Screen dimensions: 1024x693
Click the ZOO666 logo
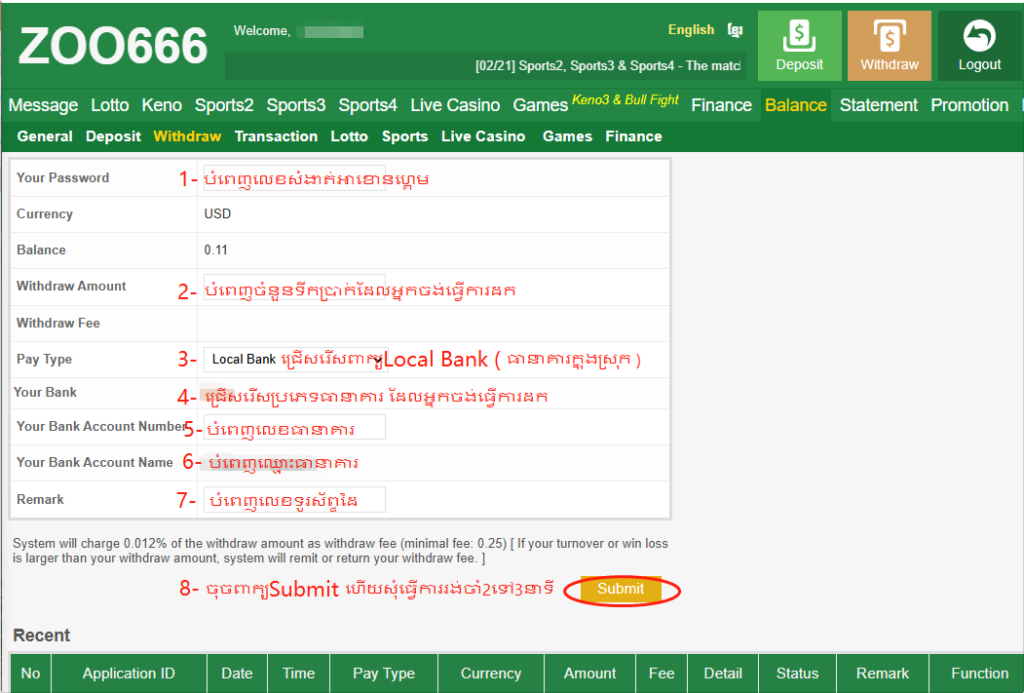pyautogui.click(x=113, y=46)
